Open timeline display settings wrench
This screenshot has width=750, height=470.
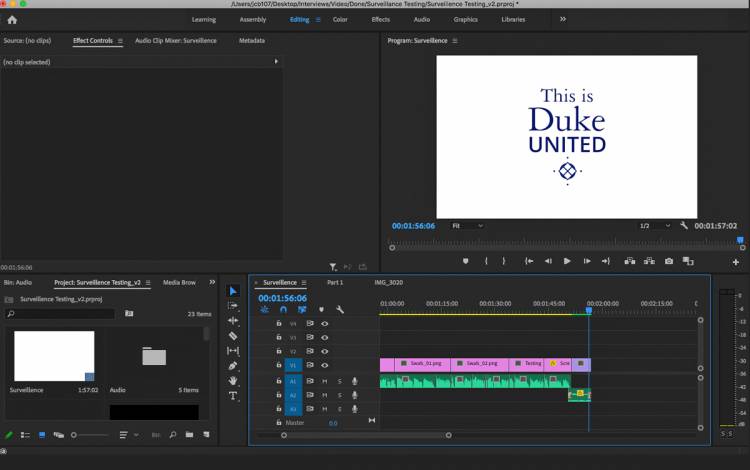[x=340, y=309]
